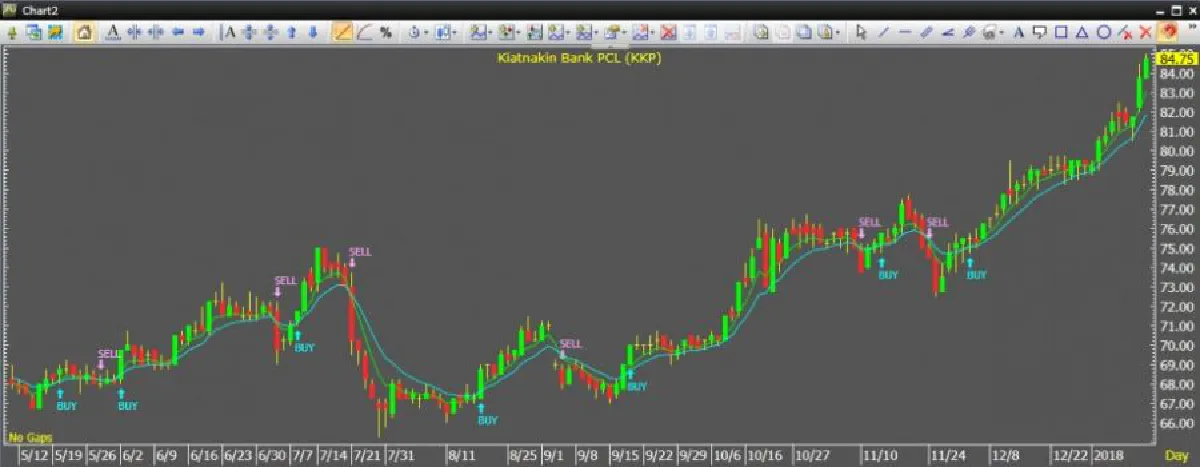Open the dropdown beside paste clipboard icon

pos(838,32)
